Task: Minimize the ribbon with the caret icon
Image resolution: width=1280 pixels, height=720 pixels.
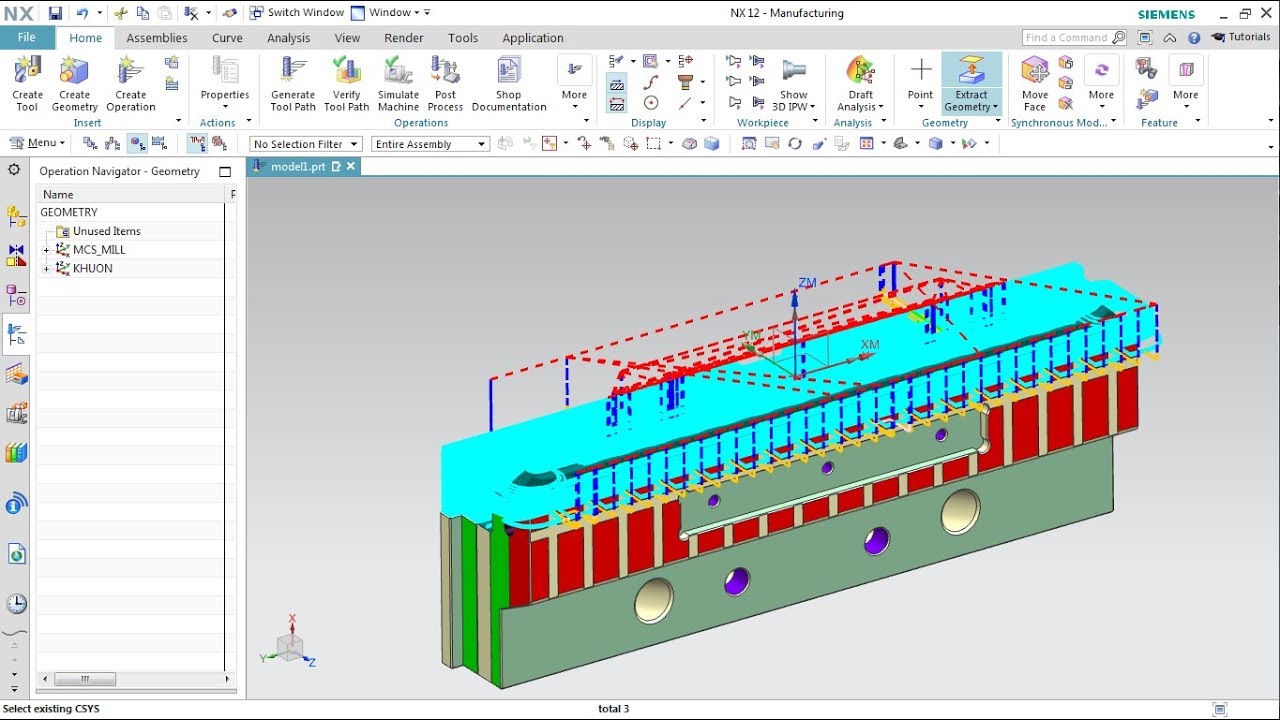Action: point(1170,38)
